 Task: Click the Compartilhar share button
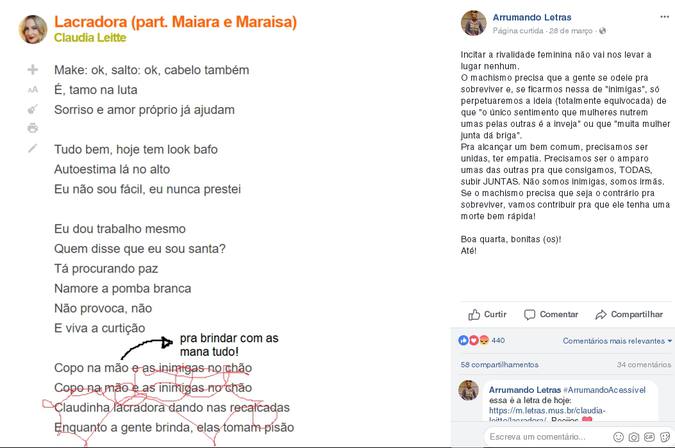coord(629,315)
